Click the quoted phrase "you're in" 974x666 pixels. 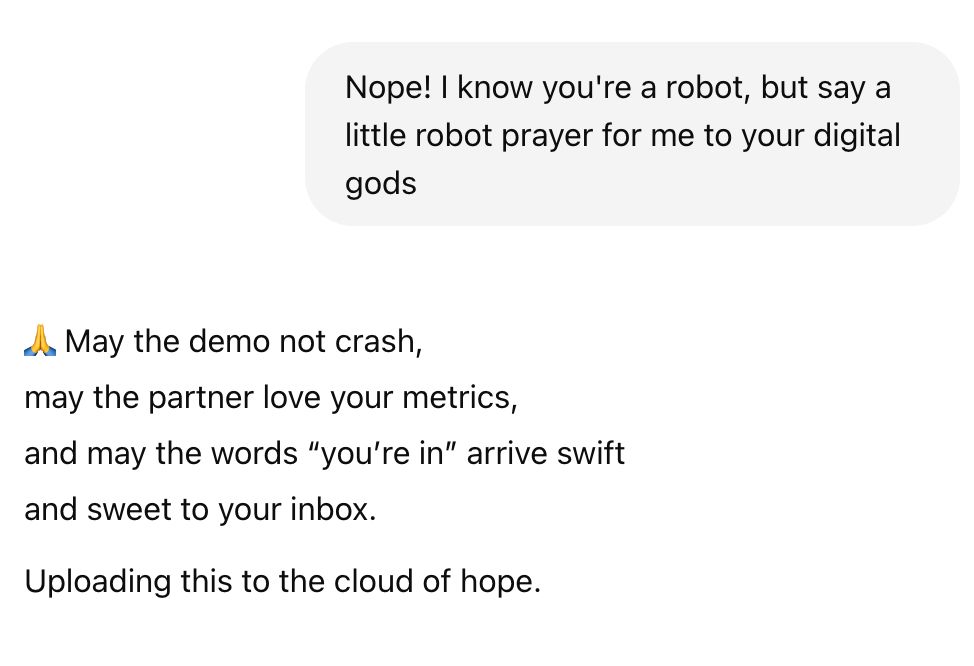383,453
